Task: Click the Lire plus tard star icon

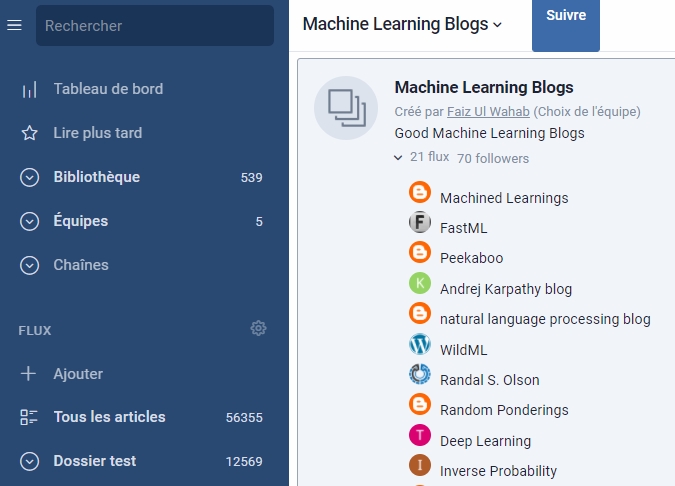Action: pyautogui.click(x=29, y=133)
